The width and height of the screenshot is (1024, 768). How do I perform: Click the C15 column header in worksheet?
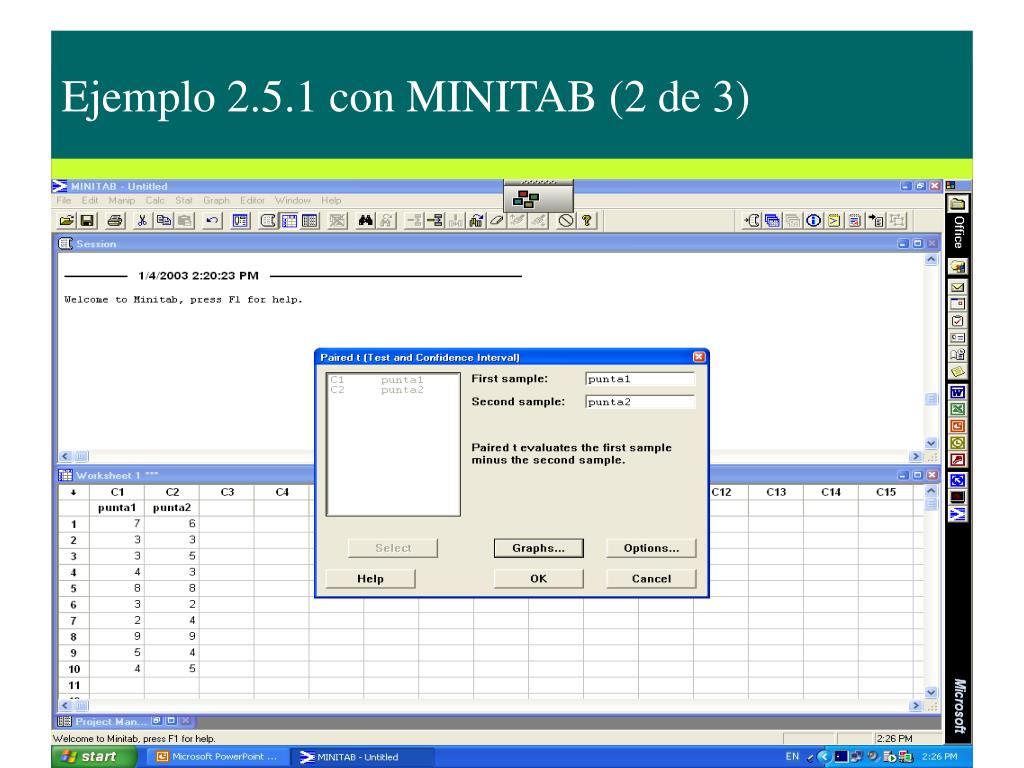[886, 492]
